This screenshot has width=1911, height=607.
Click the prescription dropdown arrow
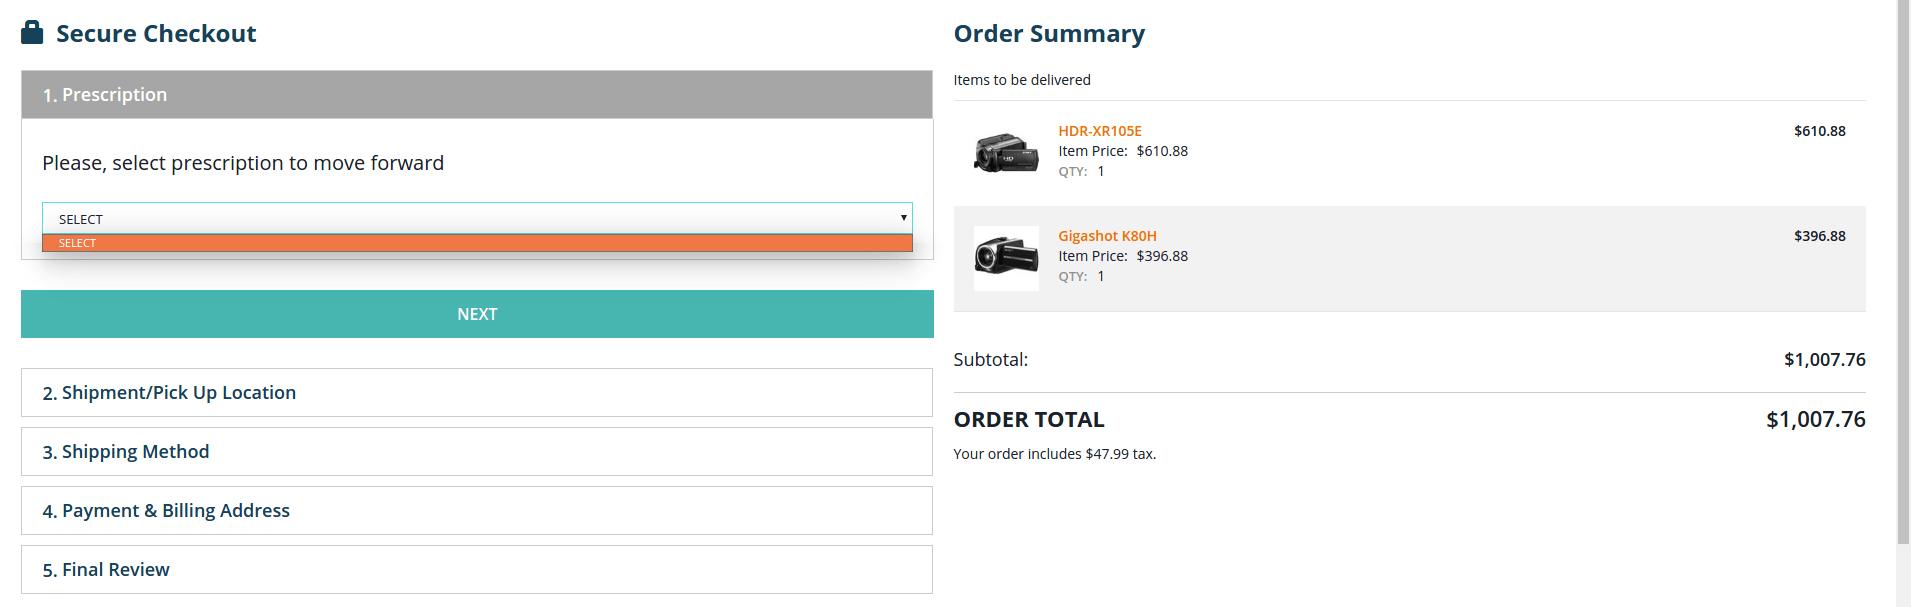point(903,218)
